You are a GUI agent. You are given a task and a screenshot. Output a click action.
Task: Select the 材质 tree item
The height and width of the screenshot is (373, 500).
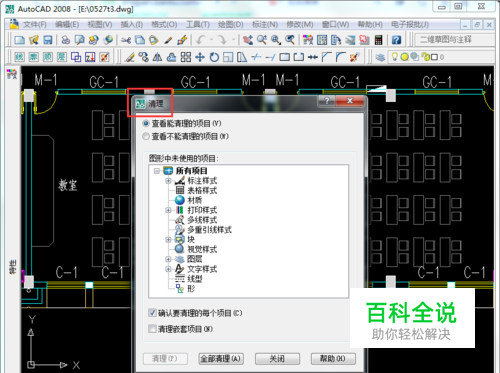(x=195, y=200)
